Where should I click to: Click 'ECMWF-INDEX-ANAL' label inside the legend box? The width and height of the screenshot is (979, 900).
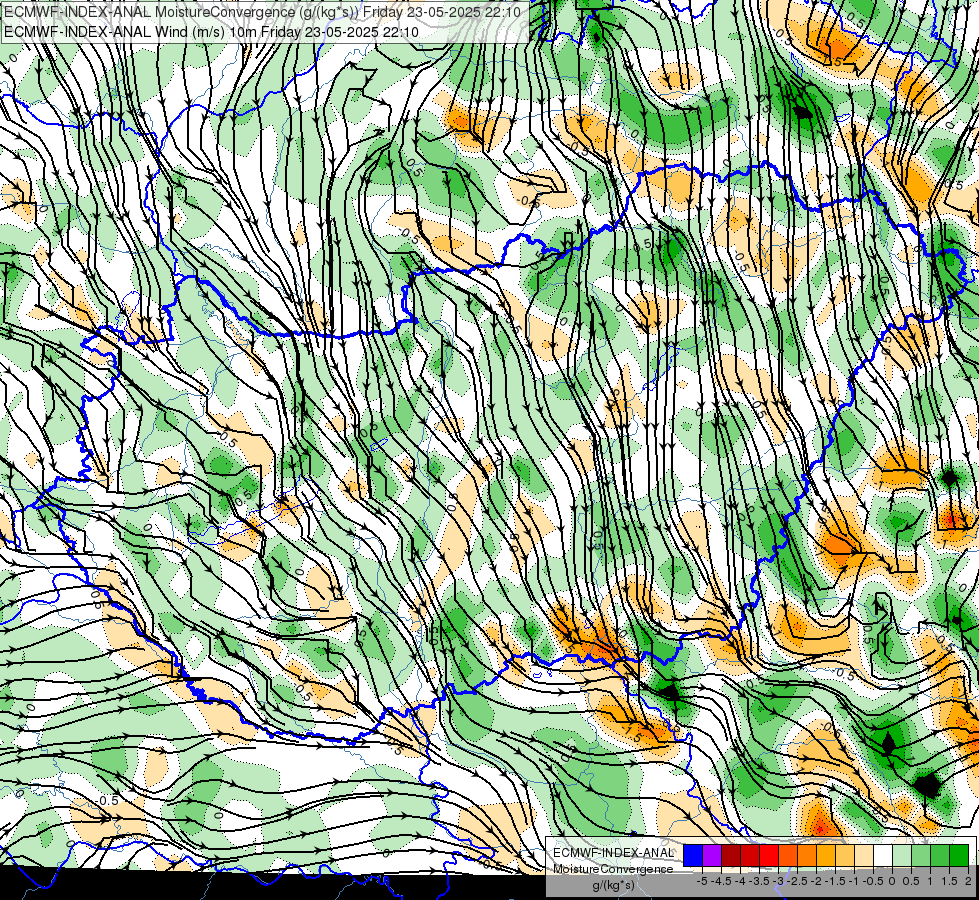click(x=614, y=853)
